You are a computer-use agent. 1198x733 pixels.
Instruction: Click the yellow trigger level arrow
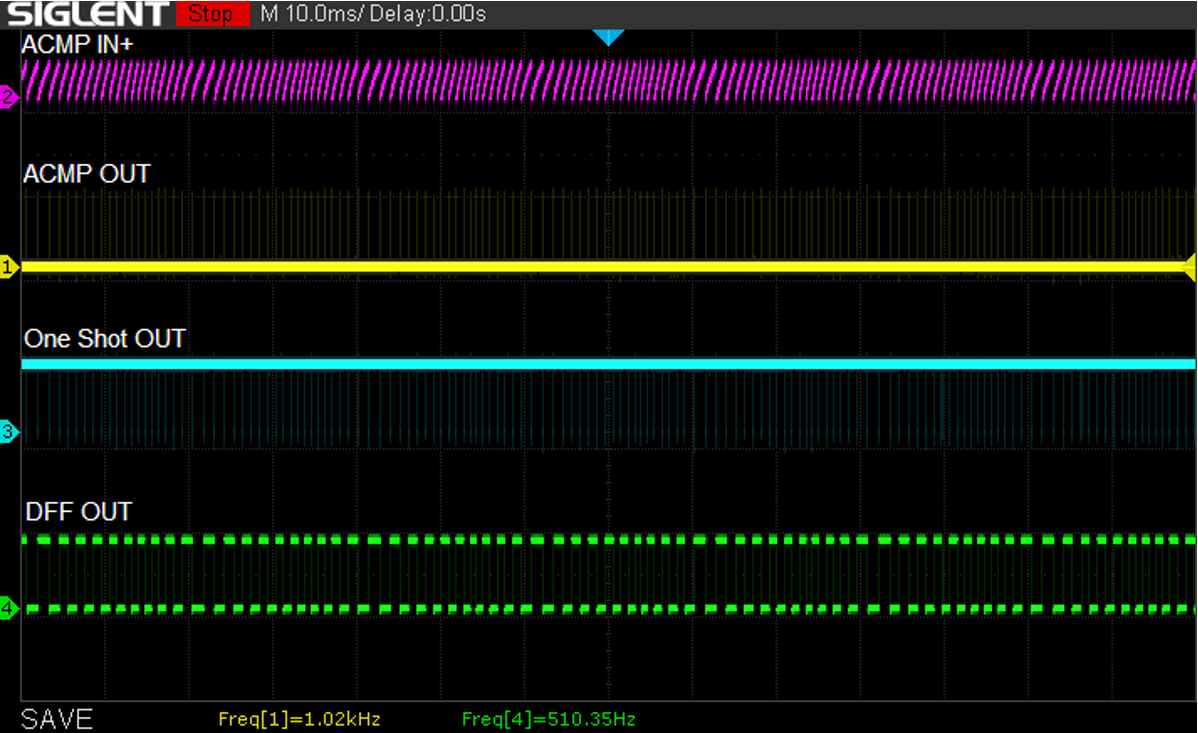click(1190, 266)
